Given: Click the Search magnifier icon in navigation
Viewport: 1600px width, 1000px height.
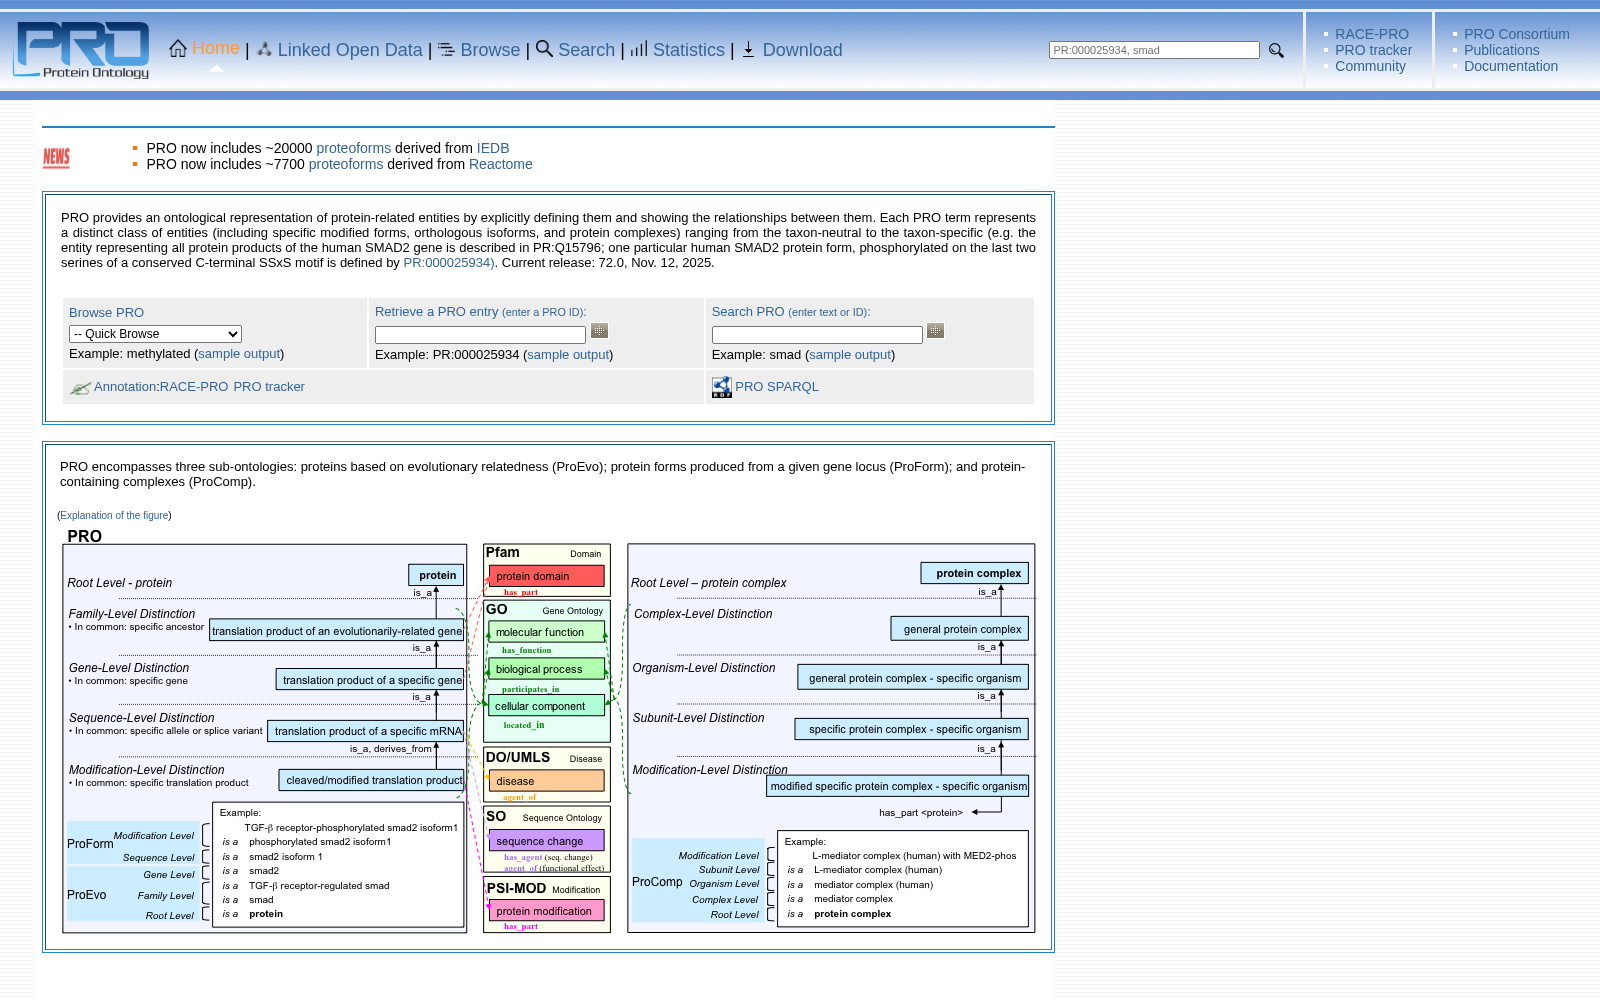Looking at the screenshot, I should (x=544, y=48).
